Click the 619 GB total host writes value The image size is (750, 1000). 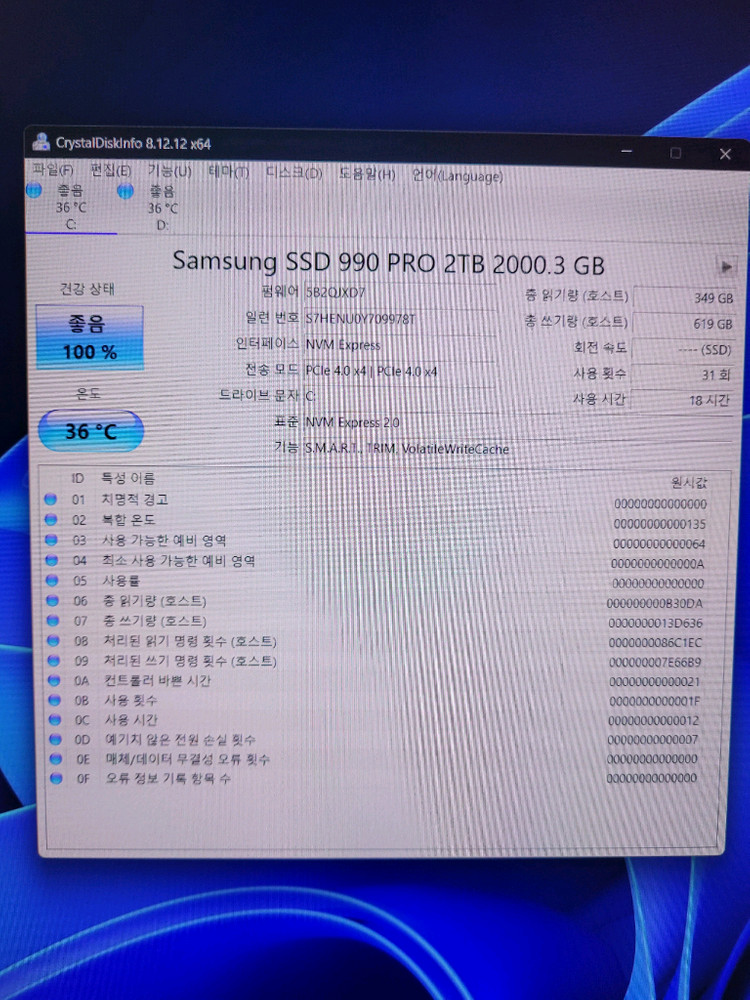point(682,323)
